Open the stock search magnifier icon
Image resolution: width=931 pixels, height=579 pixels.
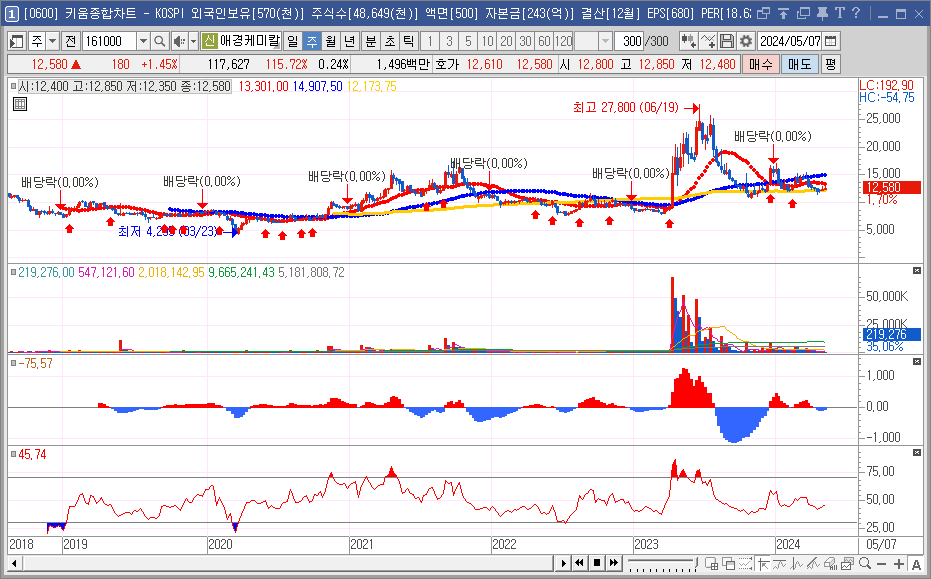pyautogui.click(x=159, y=41)
